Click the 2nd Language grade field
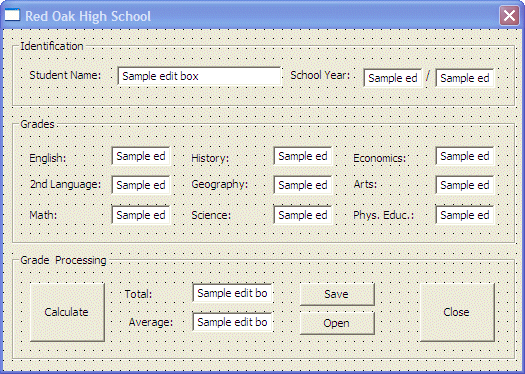Image resolution: width=525 pixels, height=374 pixels. click(141, 185)
